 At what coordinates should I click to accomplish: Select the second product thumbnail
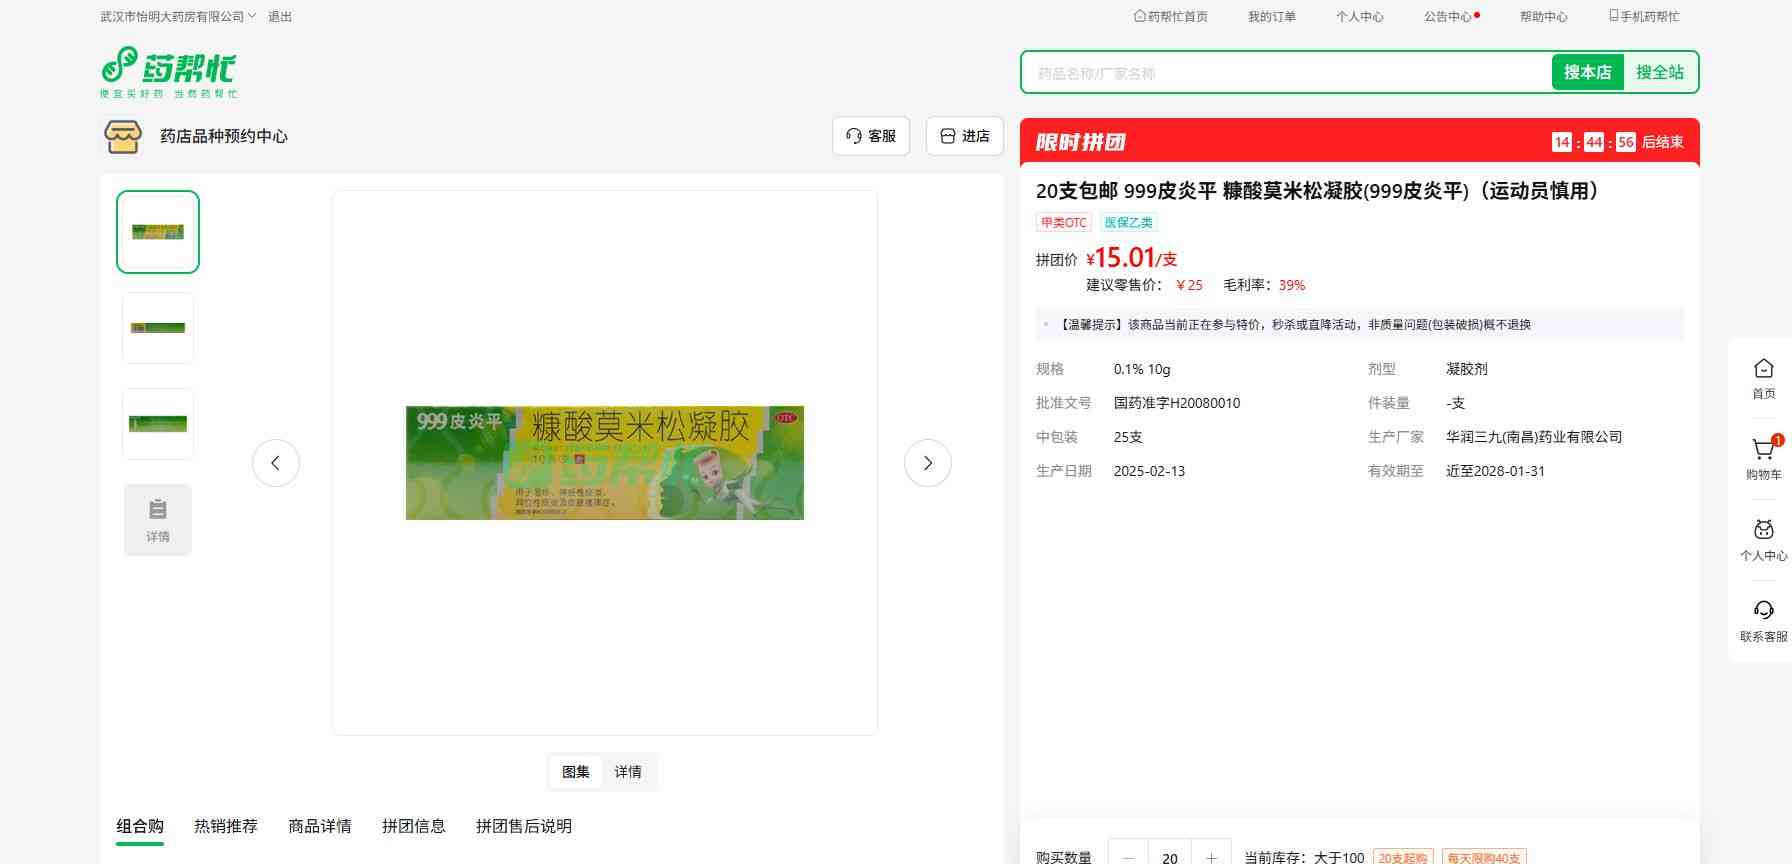(158, 328)
